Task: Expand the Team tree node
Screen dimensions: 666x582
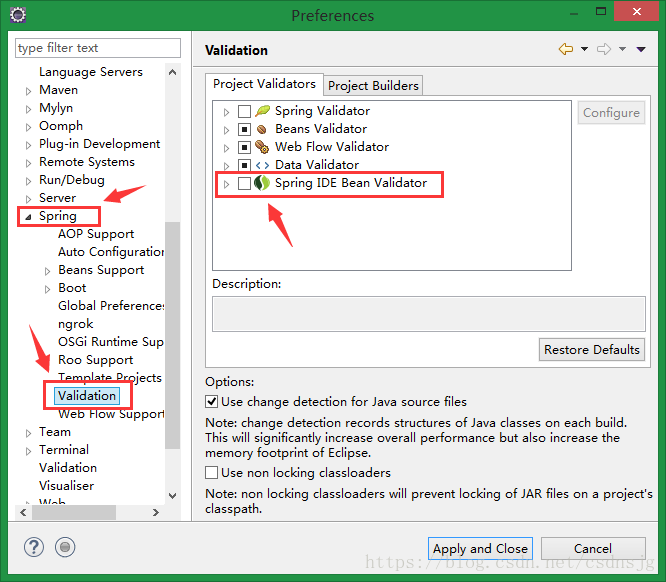Action: coord(28,433)
